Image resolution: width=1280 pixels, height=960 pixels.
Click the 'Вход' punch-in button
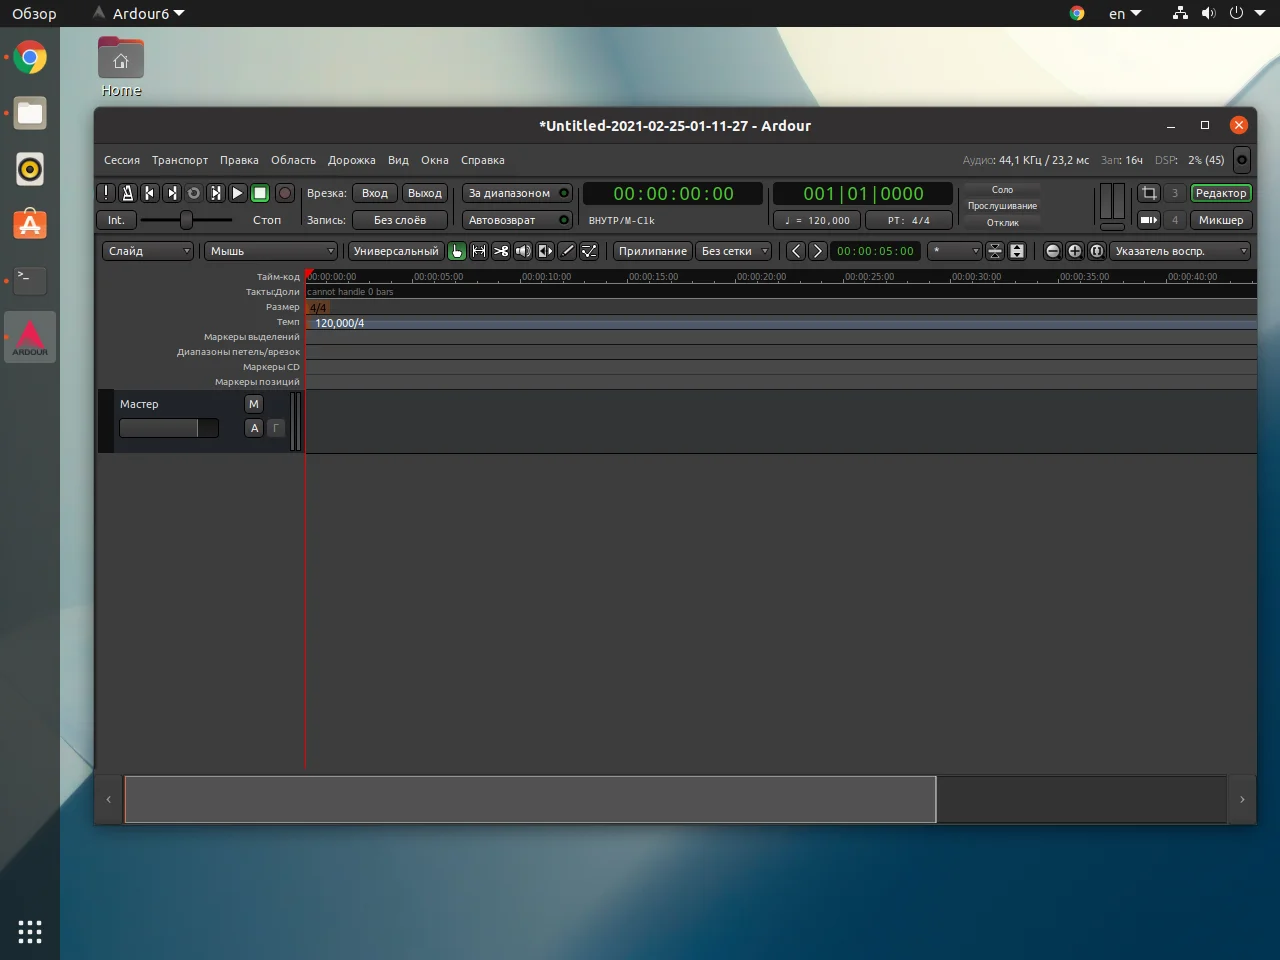(x=375, y=193)
